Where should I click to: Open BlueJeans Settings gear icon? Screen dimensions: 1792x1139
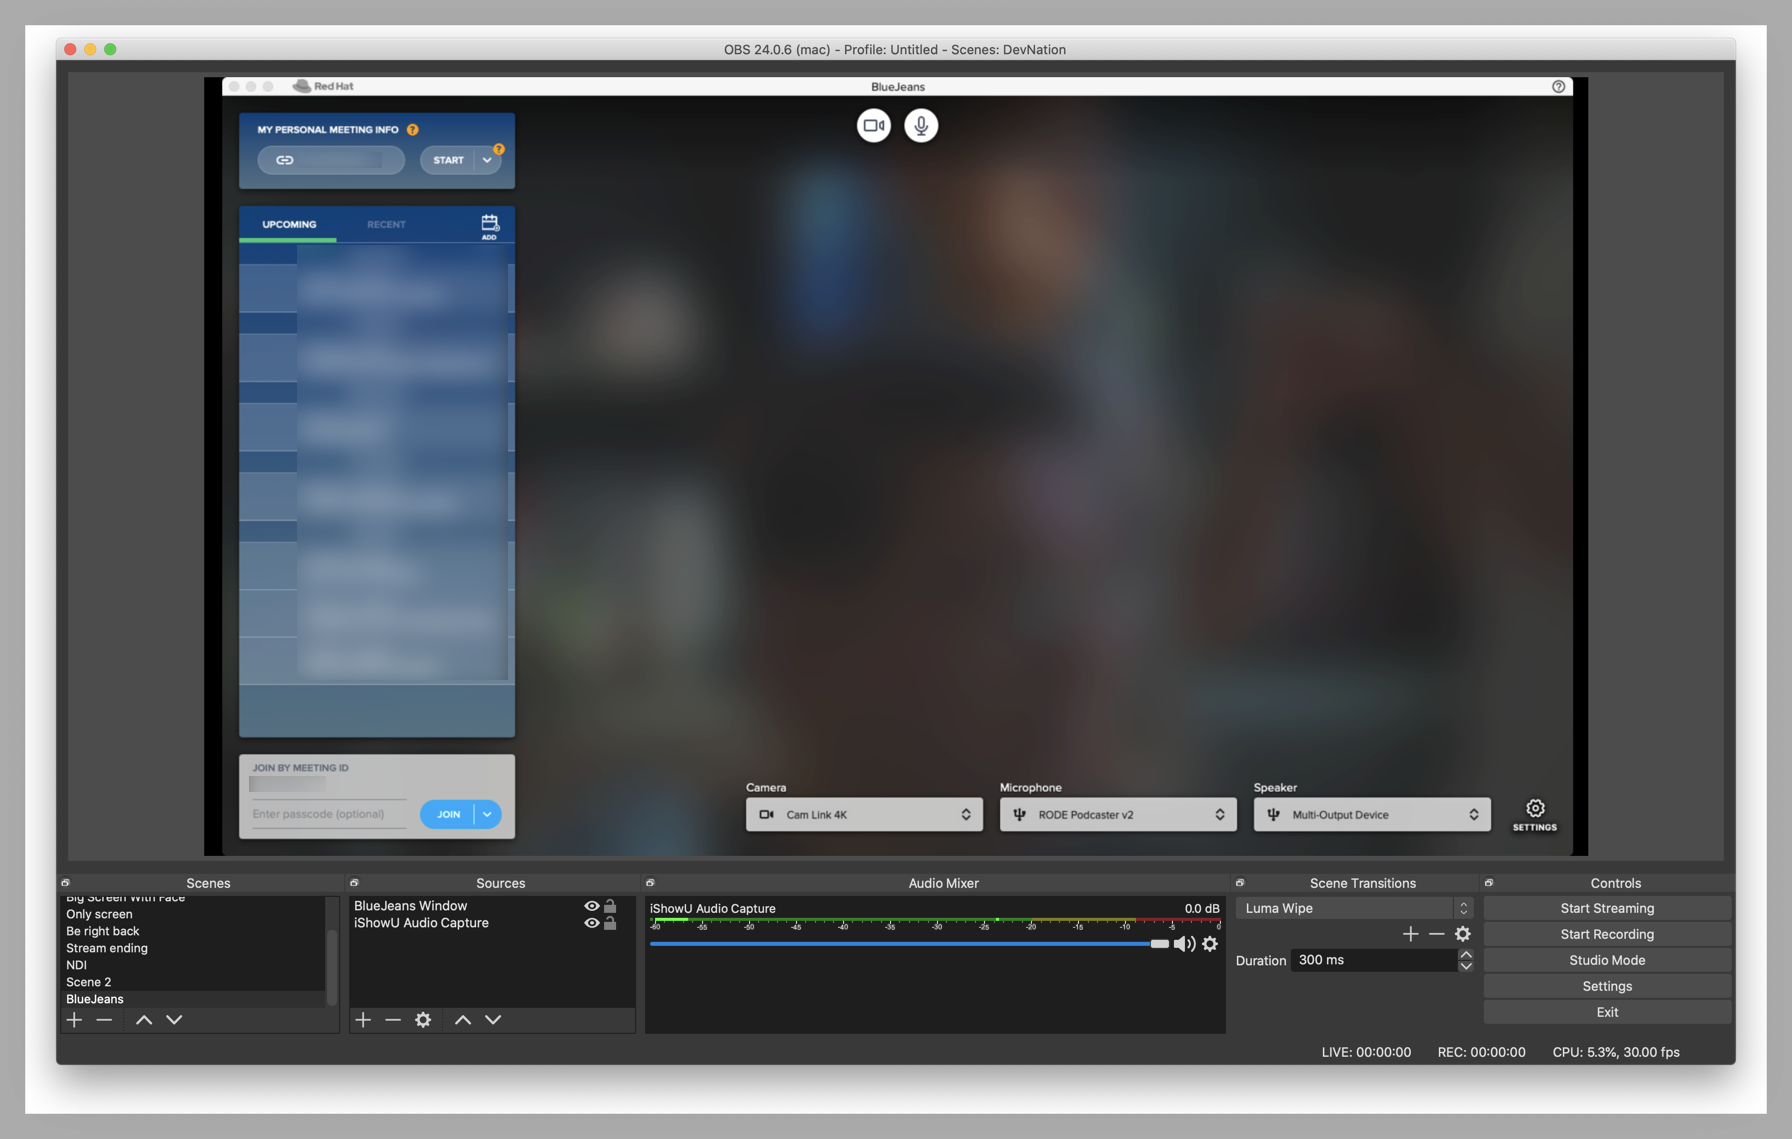click(1535, 815)
